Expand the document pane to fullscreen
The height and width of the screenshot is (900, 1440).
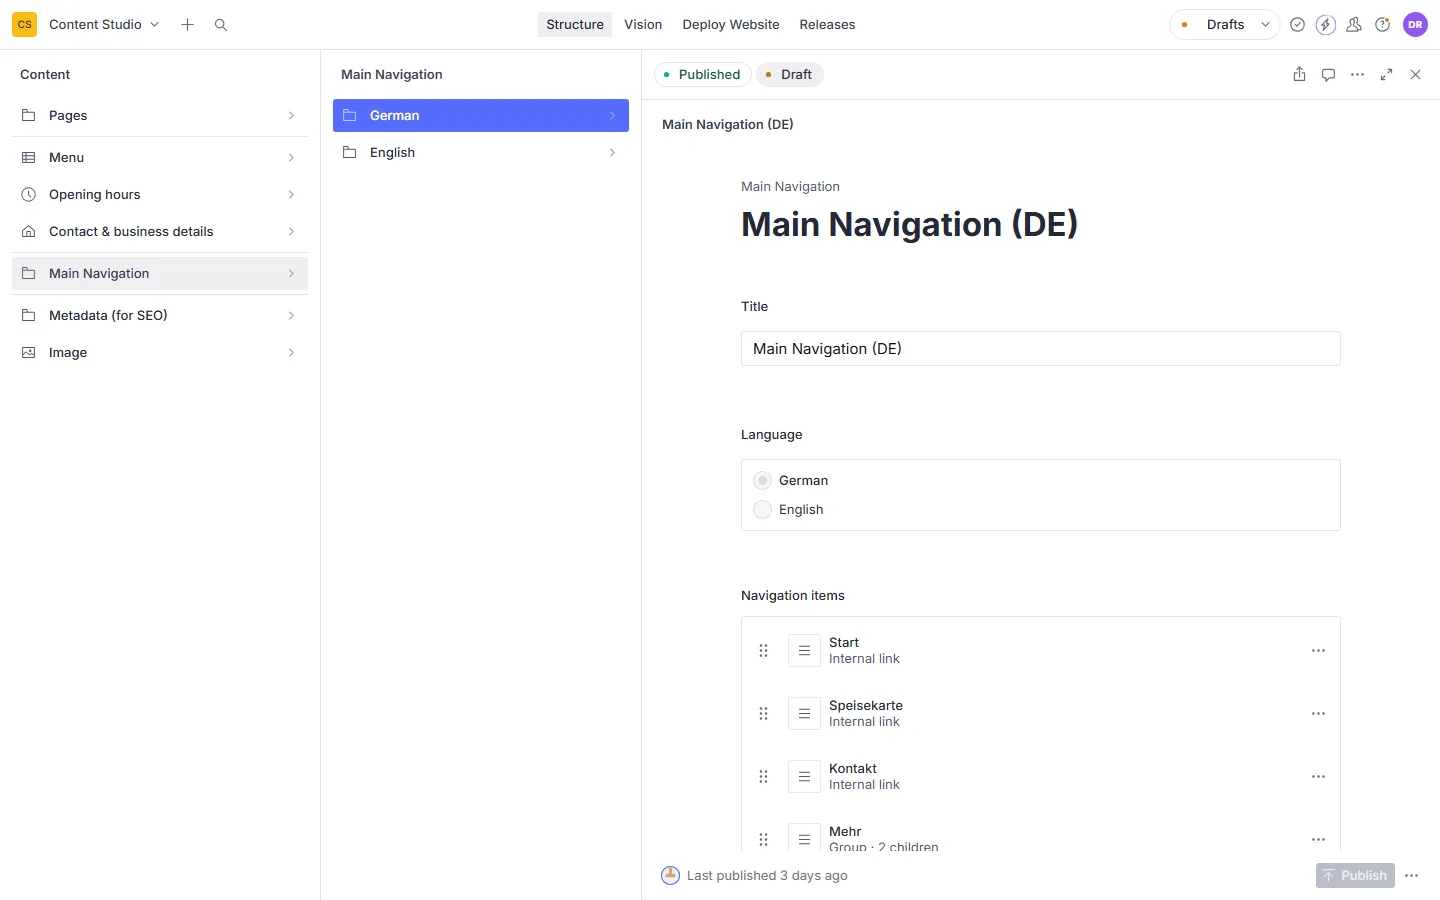[x=1386, y=74]
